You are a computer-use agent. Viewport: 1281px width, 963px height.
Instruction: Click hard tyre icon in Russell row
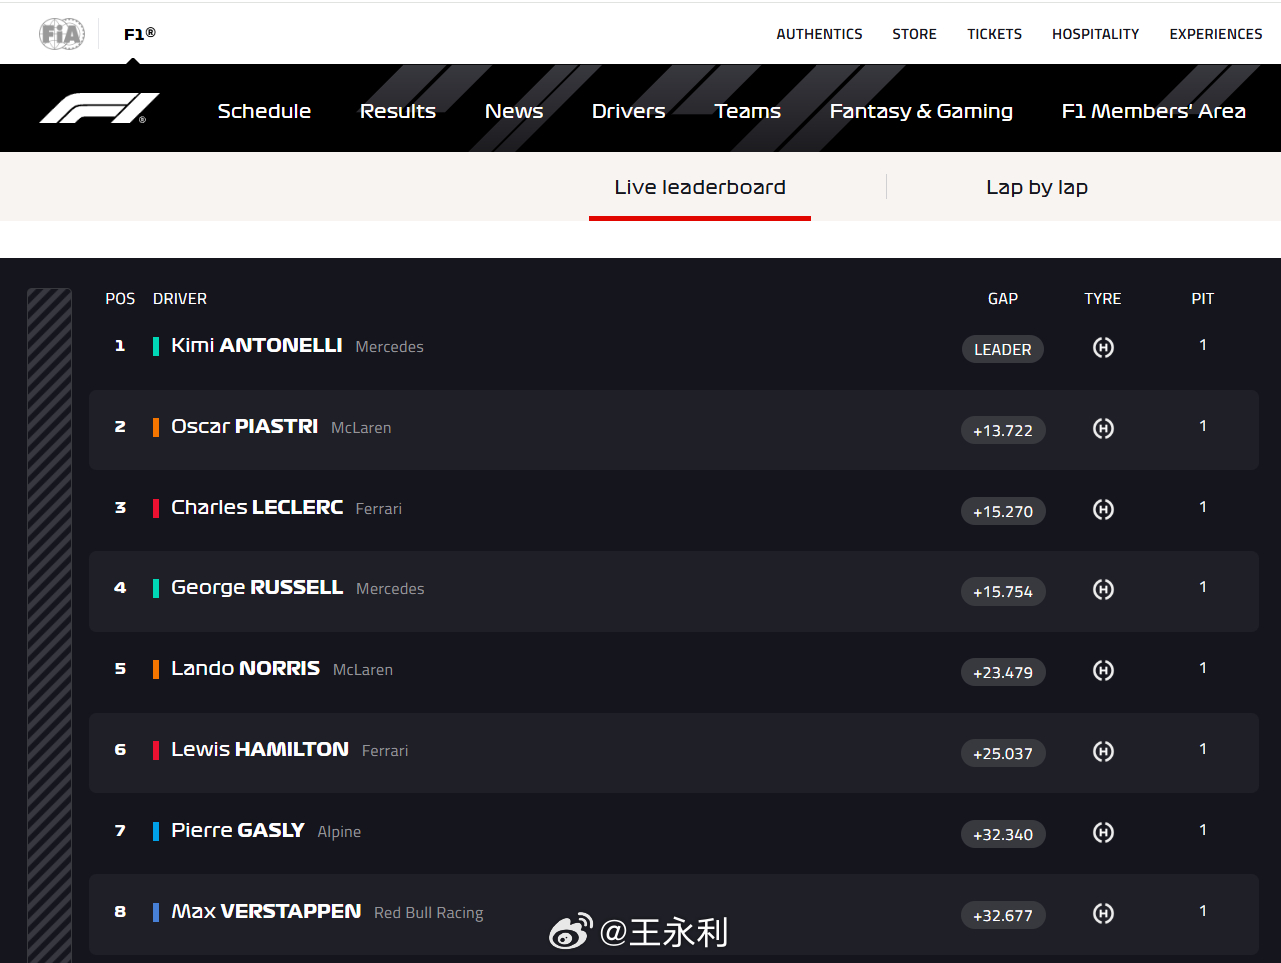coord(1103,590)
